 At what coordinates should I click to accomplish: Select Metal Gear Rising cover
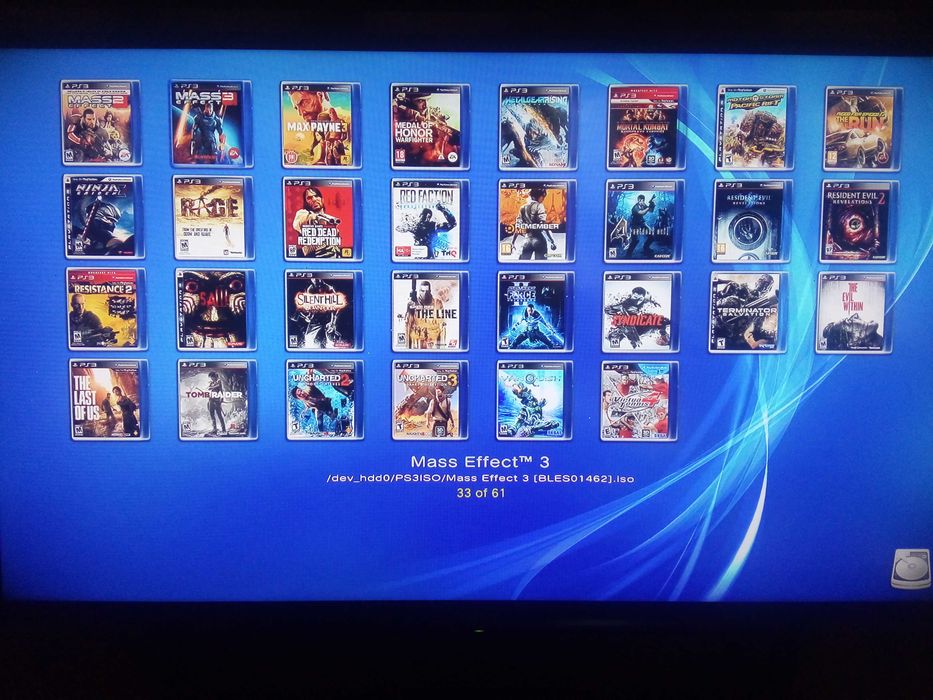pos(537,127)
